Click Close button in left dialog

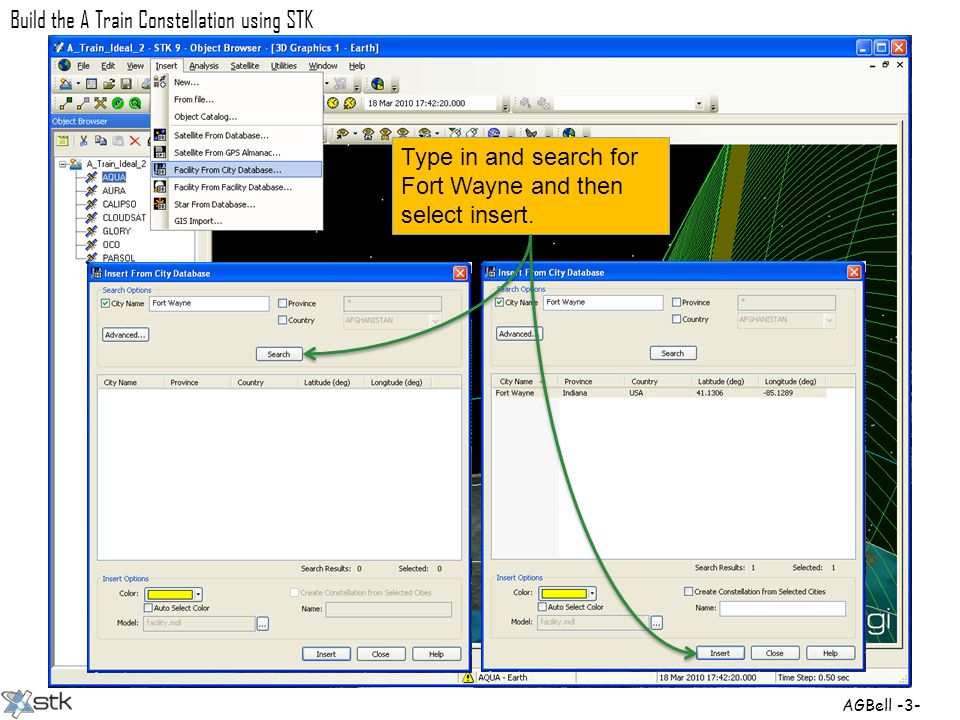tap(381, 654)
